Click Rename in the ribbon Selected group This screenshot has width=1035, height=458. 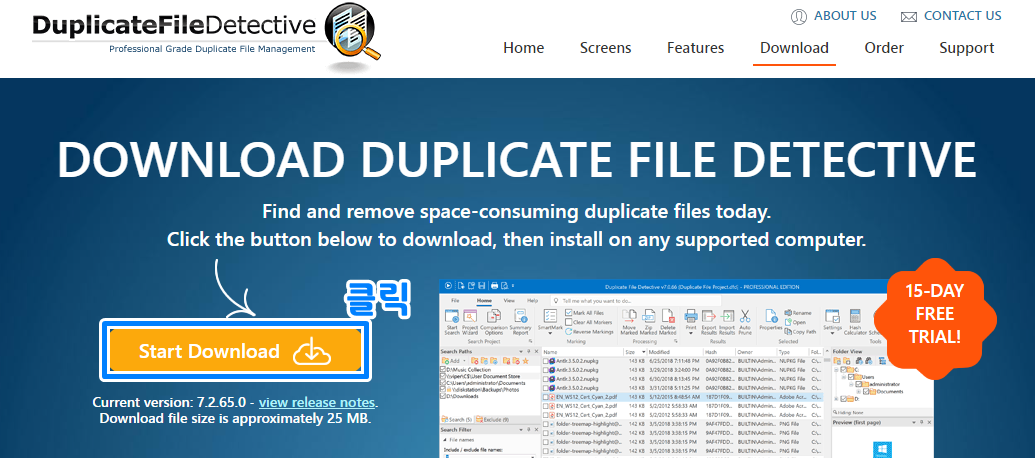tap(798, 313)
